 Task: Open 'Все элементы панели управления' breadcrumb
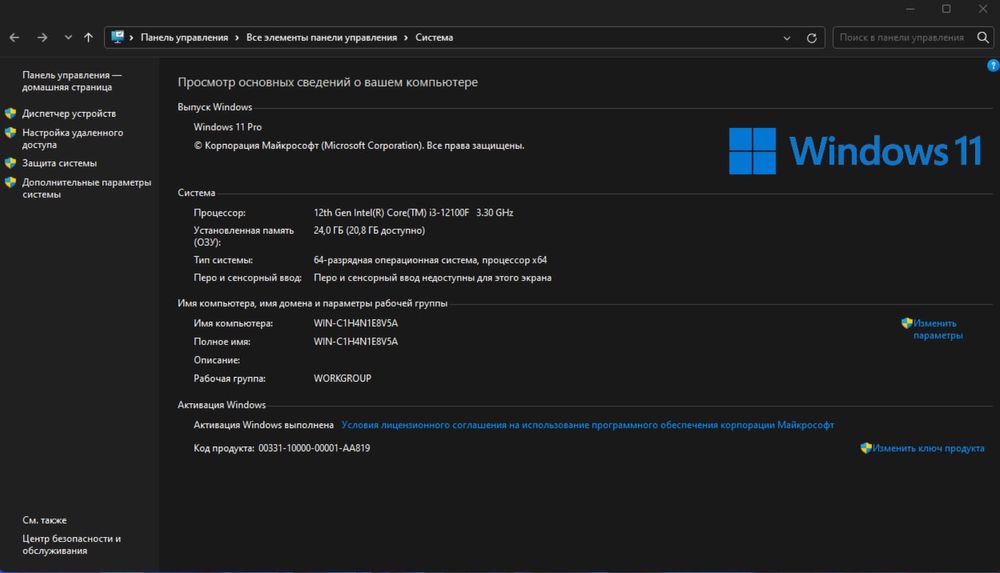321,38
